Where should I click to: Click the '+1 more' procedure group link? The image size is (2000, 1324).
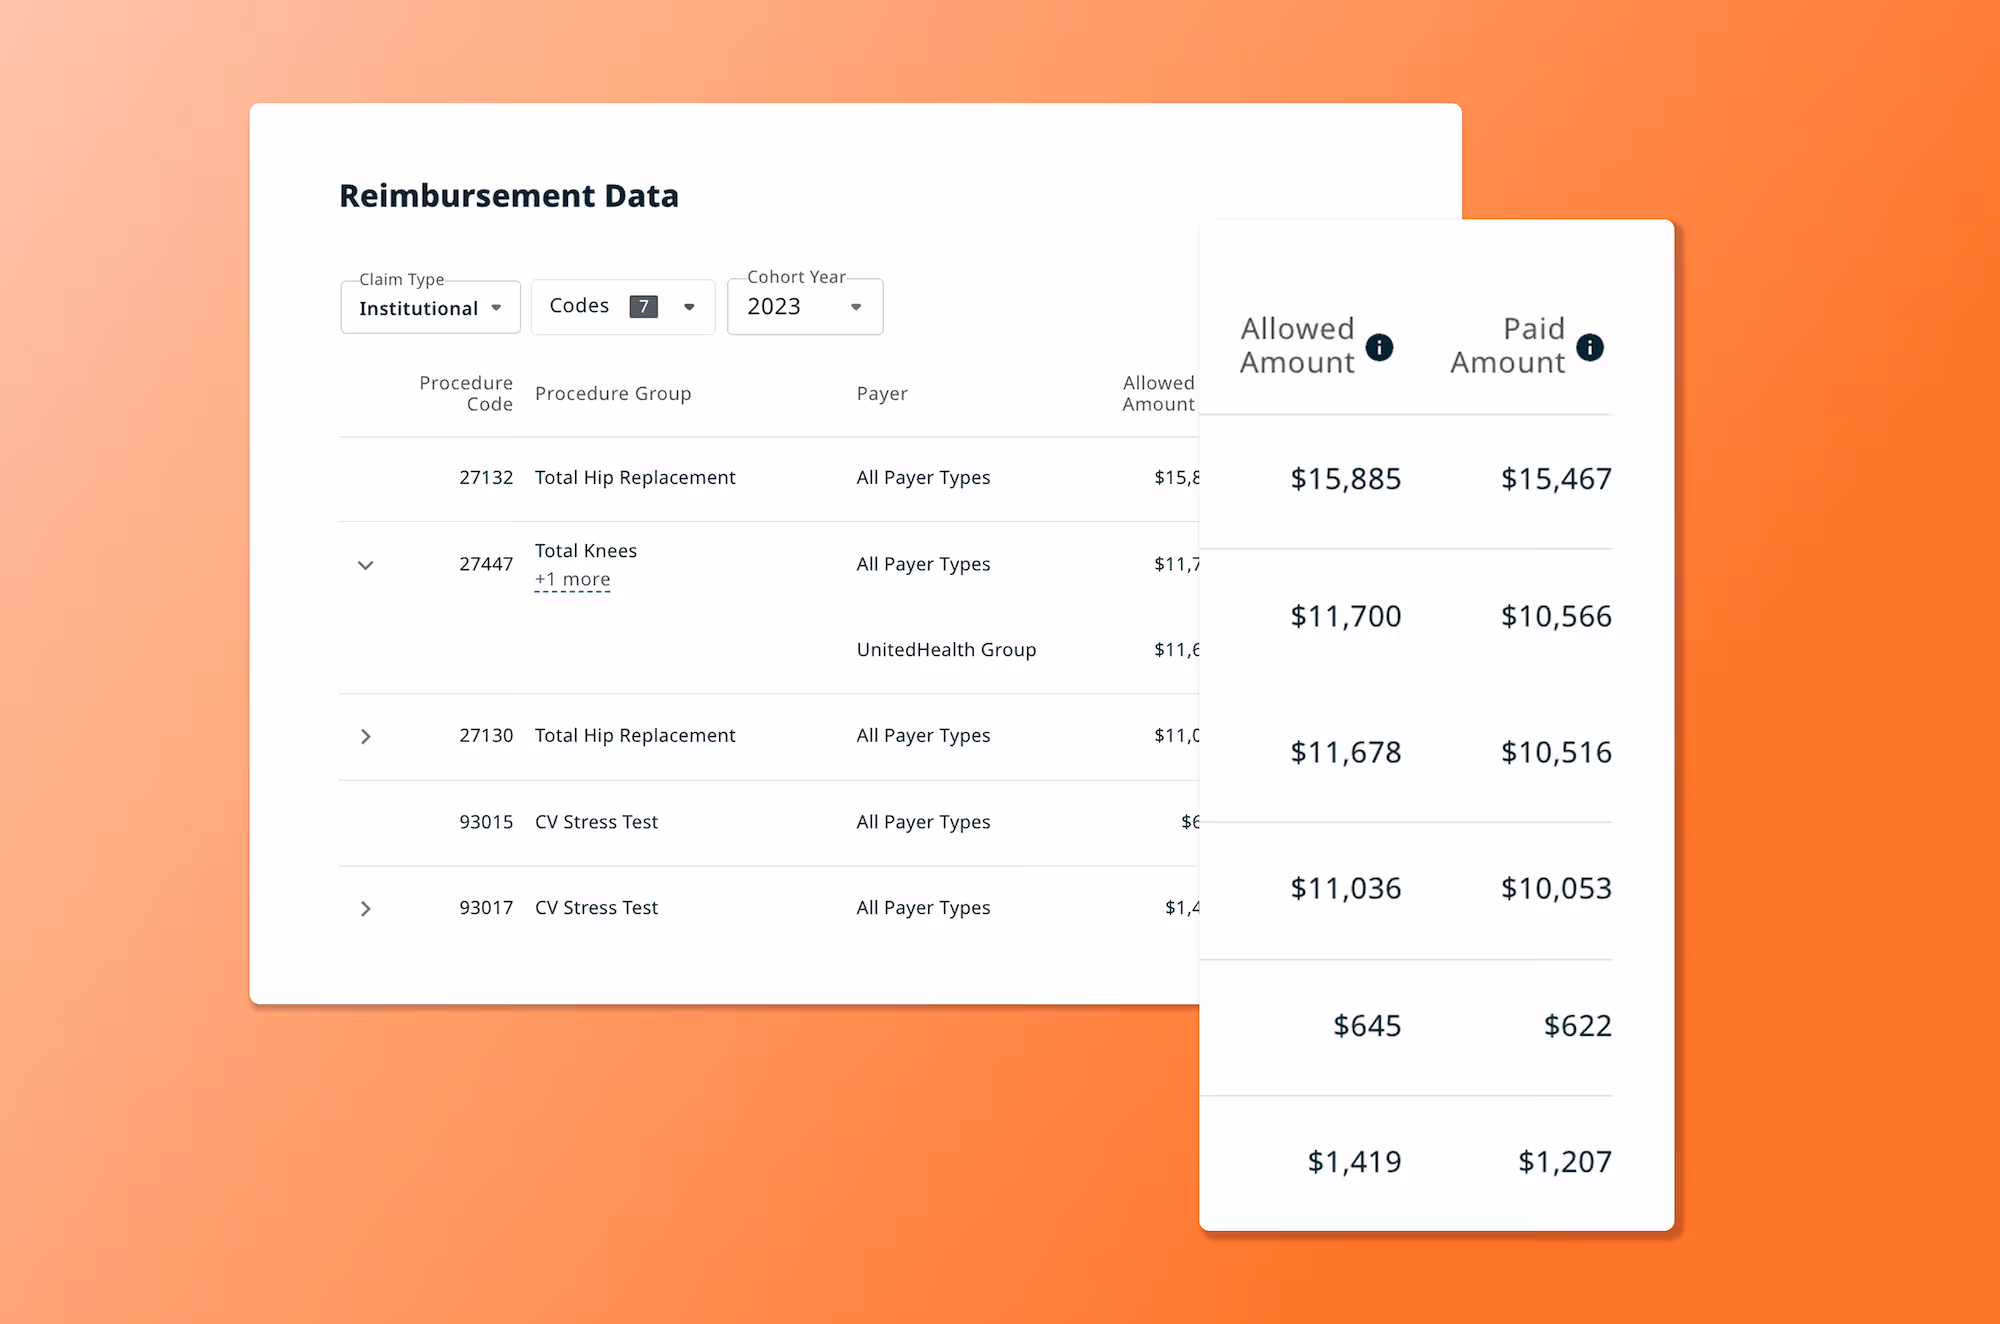(x=572, y=580)
